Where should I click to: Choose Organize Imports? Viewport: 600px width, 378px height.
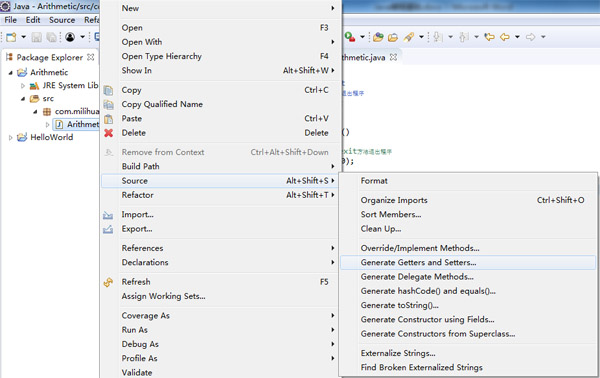[x=468, y=200]
